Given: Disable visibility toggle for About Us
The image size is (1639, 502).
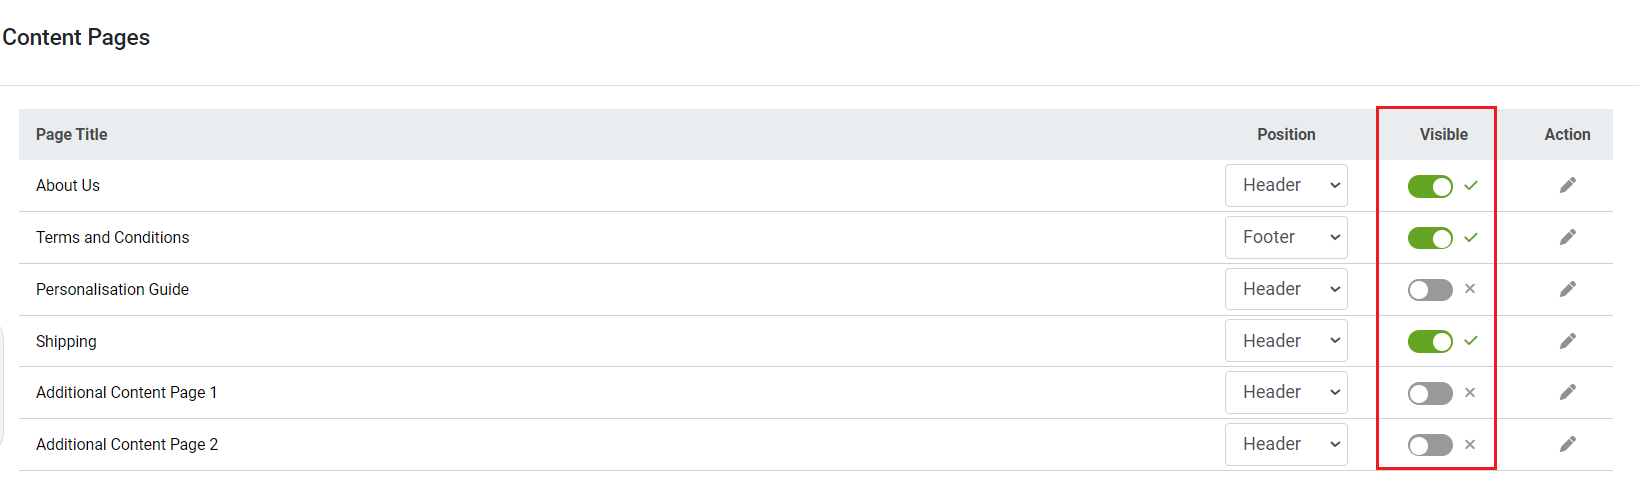Looking at the screenshot, I should (1430, 186).
